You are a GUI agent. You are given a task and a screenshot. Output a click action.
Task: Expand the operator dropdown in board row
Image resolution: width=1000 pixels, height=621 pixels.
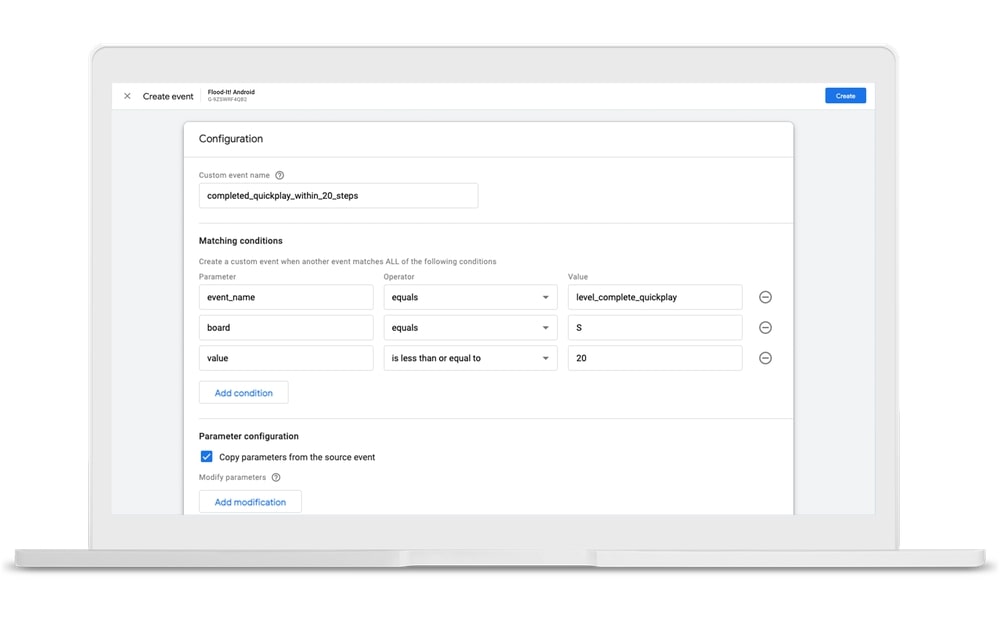[470, 328]
